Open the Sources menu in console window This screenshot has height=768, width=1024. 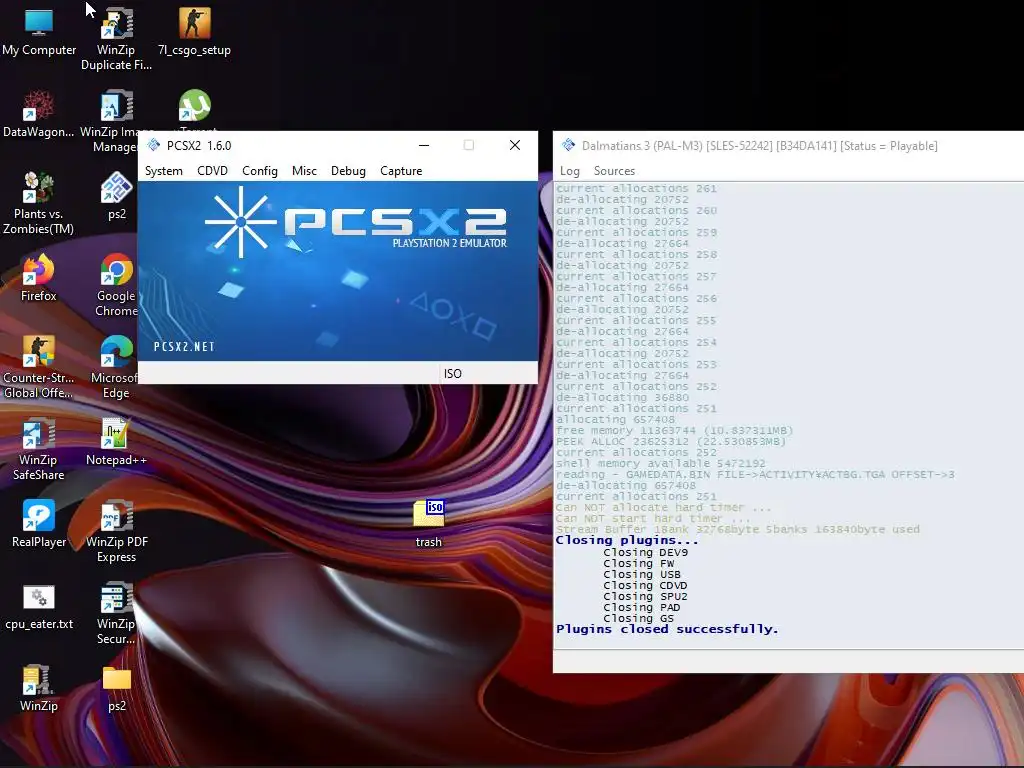pos(614,171)
